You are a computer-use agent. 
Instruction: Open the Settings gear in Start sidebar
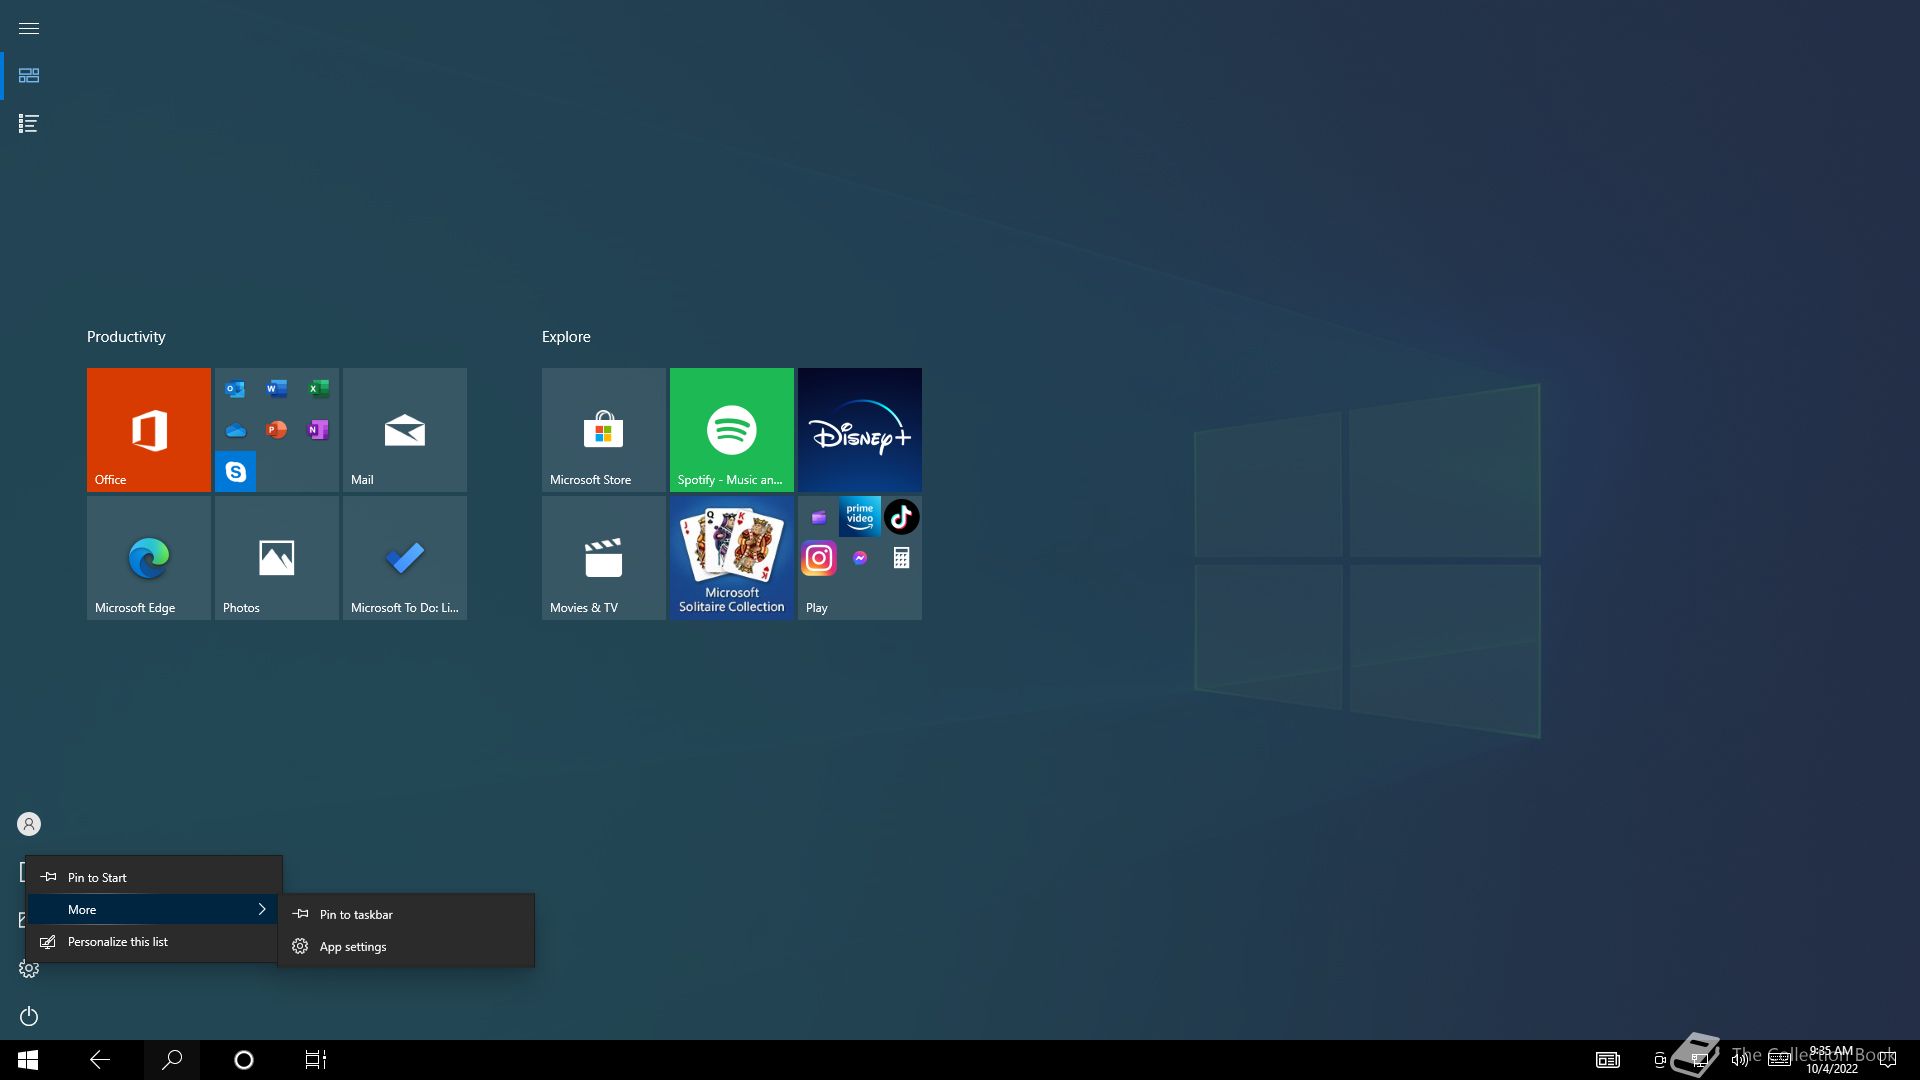point(29,969)
